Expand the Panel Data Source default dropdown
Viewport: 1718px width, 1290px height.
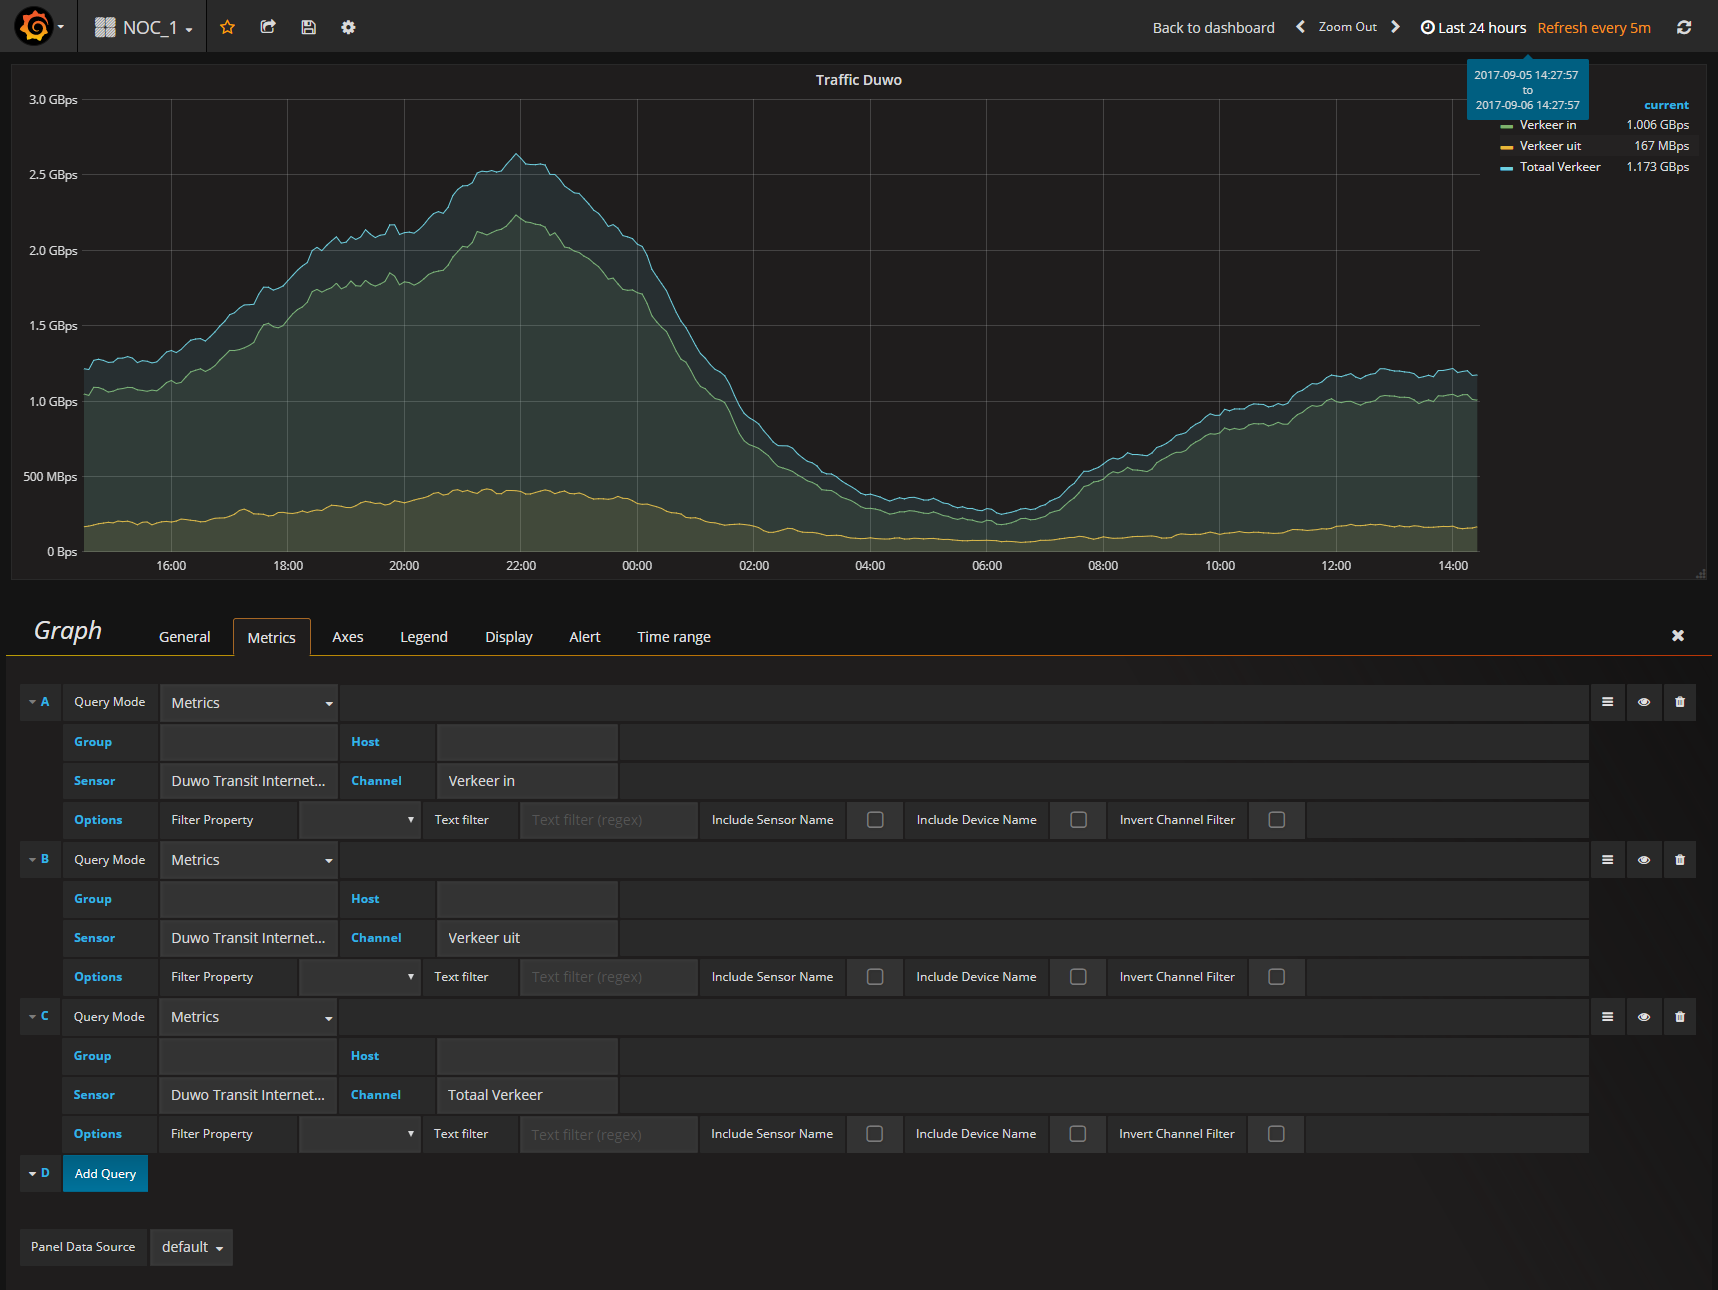pyautogui.click(x=192, y=1247)
